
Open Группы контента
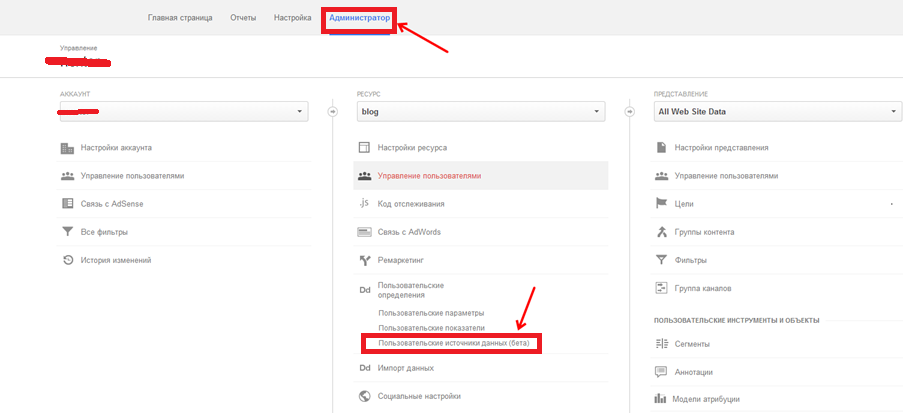704,232
